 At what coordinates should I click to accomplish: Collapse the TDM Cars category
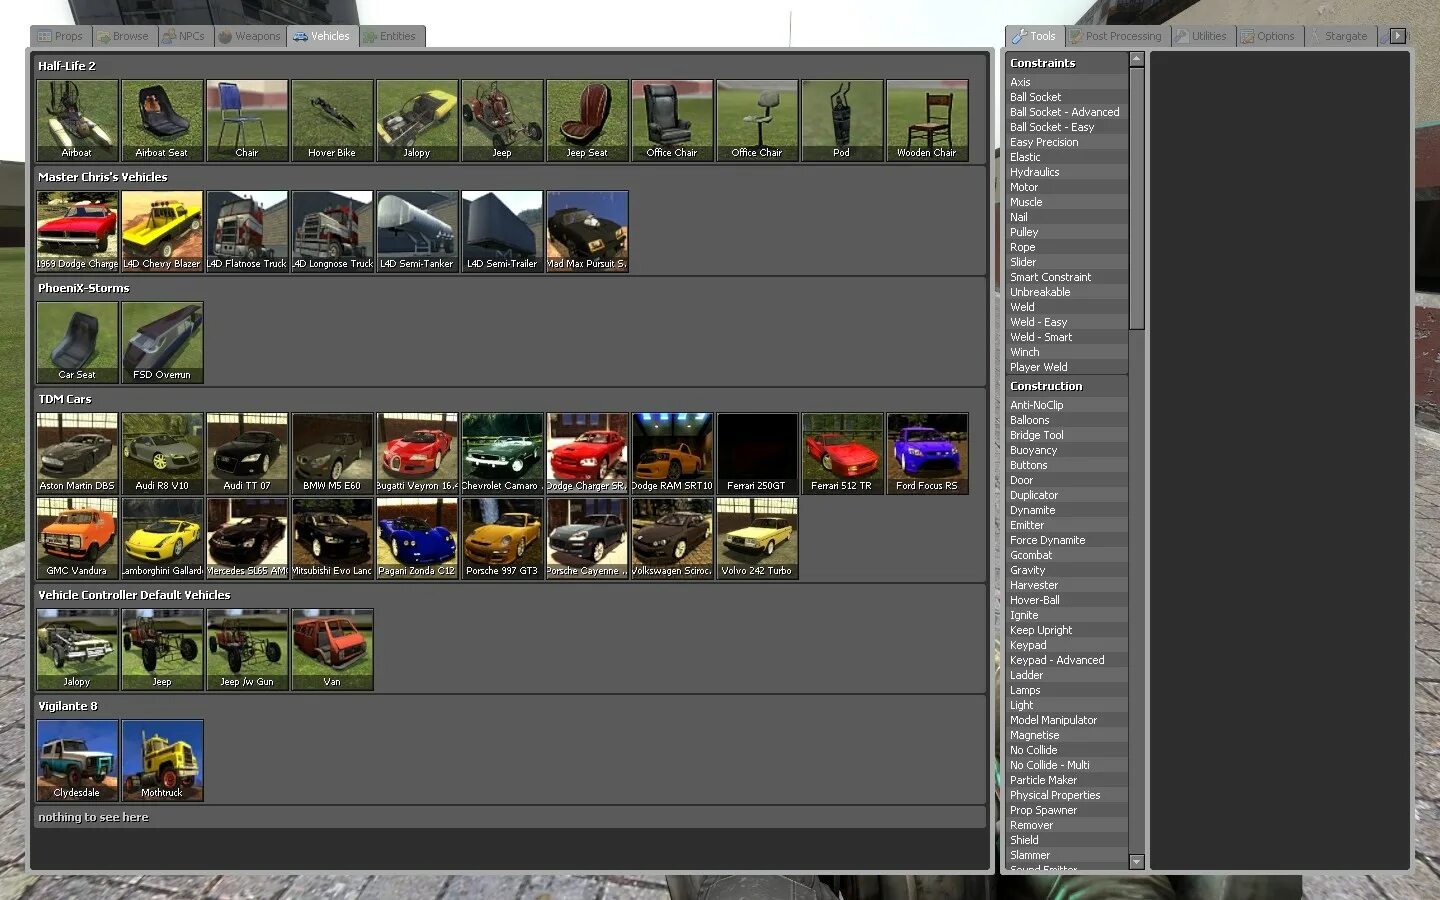[x=510, y=399]
